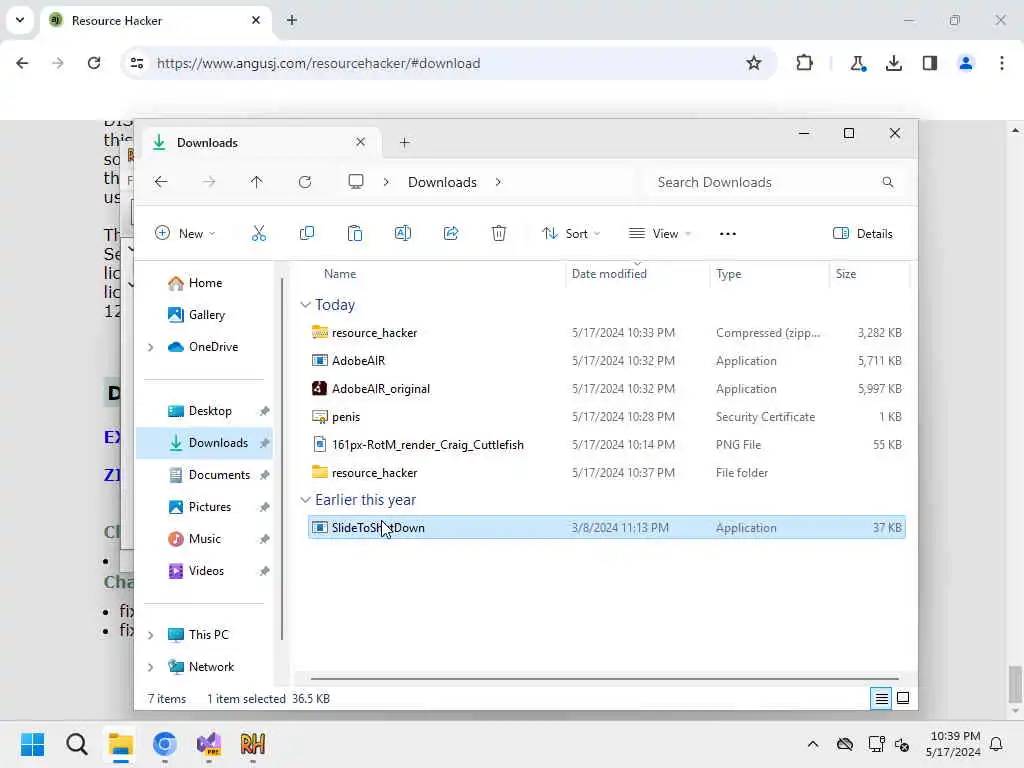Switch to details list view in status bar
Image resolution: width=1024 pixels, height=768 pixels.
pyautogui.click(x=881, y=699)
